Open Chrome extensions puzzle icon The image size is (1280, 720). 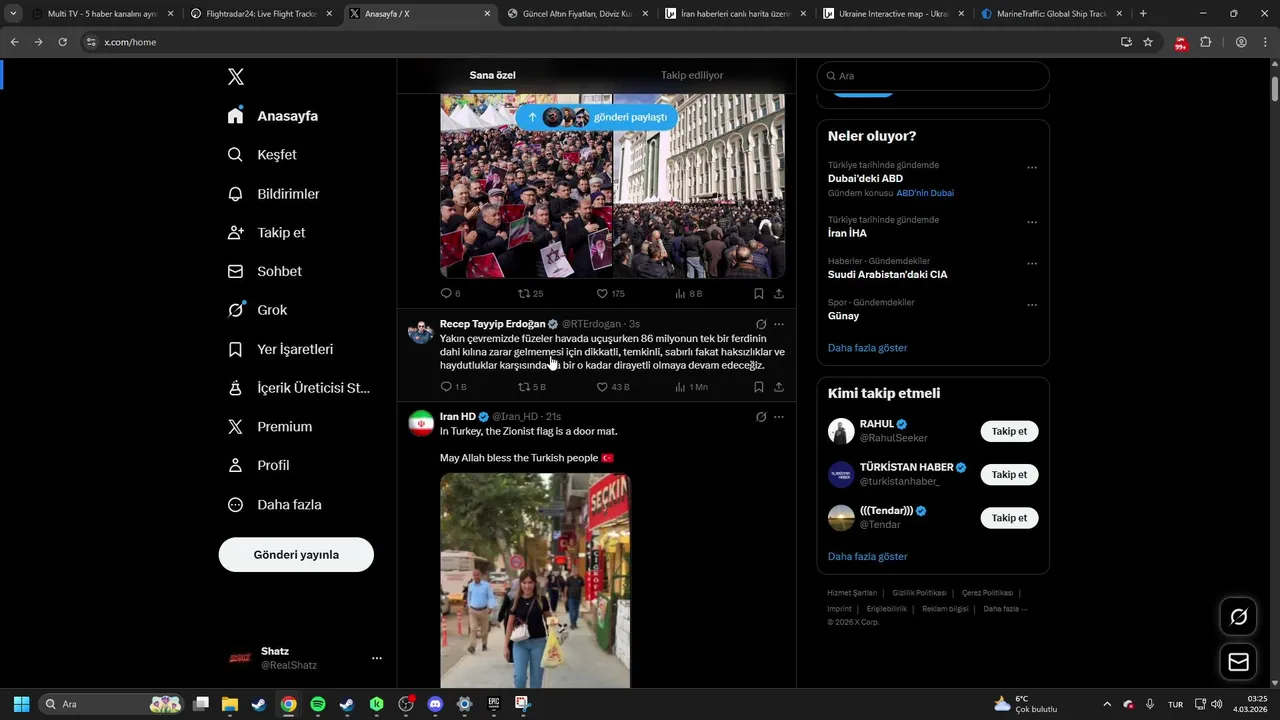pos(1205,42)
